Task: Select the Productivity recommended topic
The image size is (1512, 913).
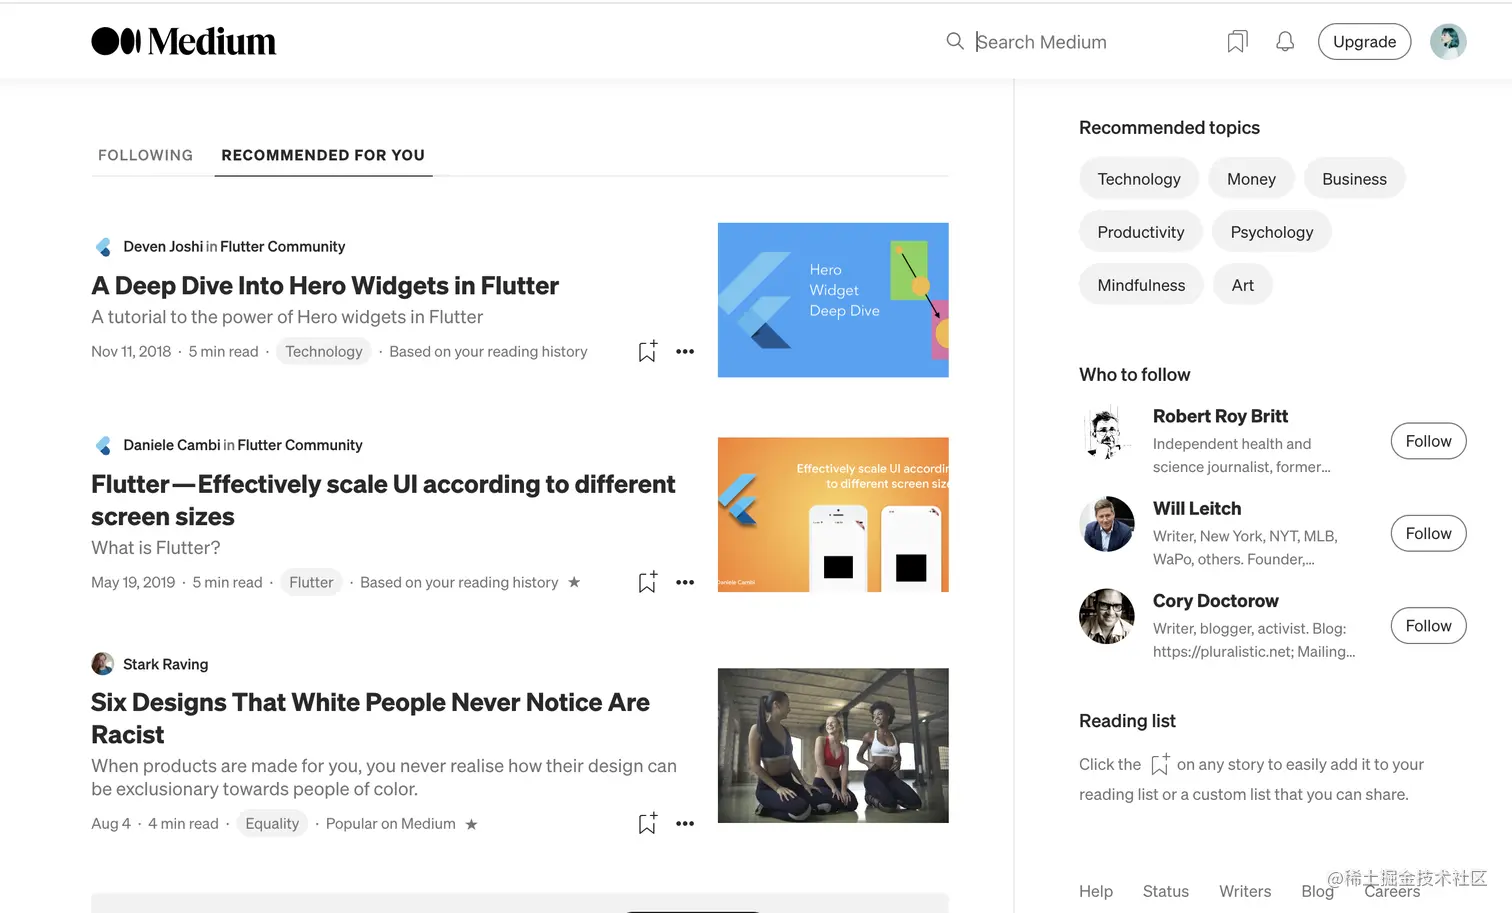Action: [1141, 232]
